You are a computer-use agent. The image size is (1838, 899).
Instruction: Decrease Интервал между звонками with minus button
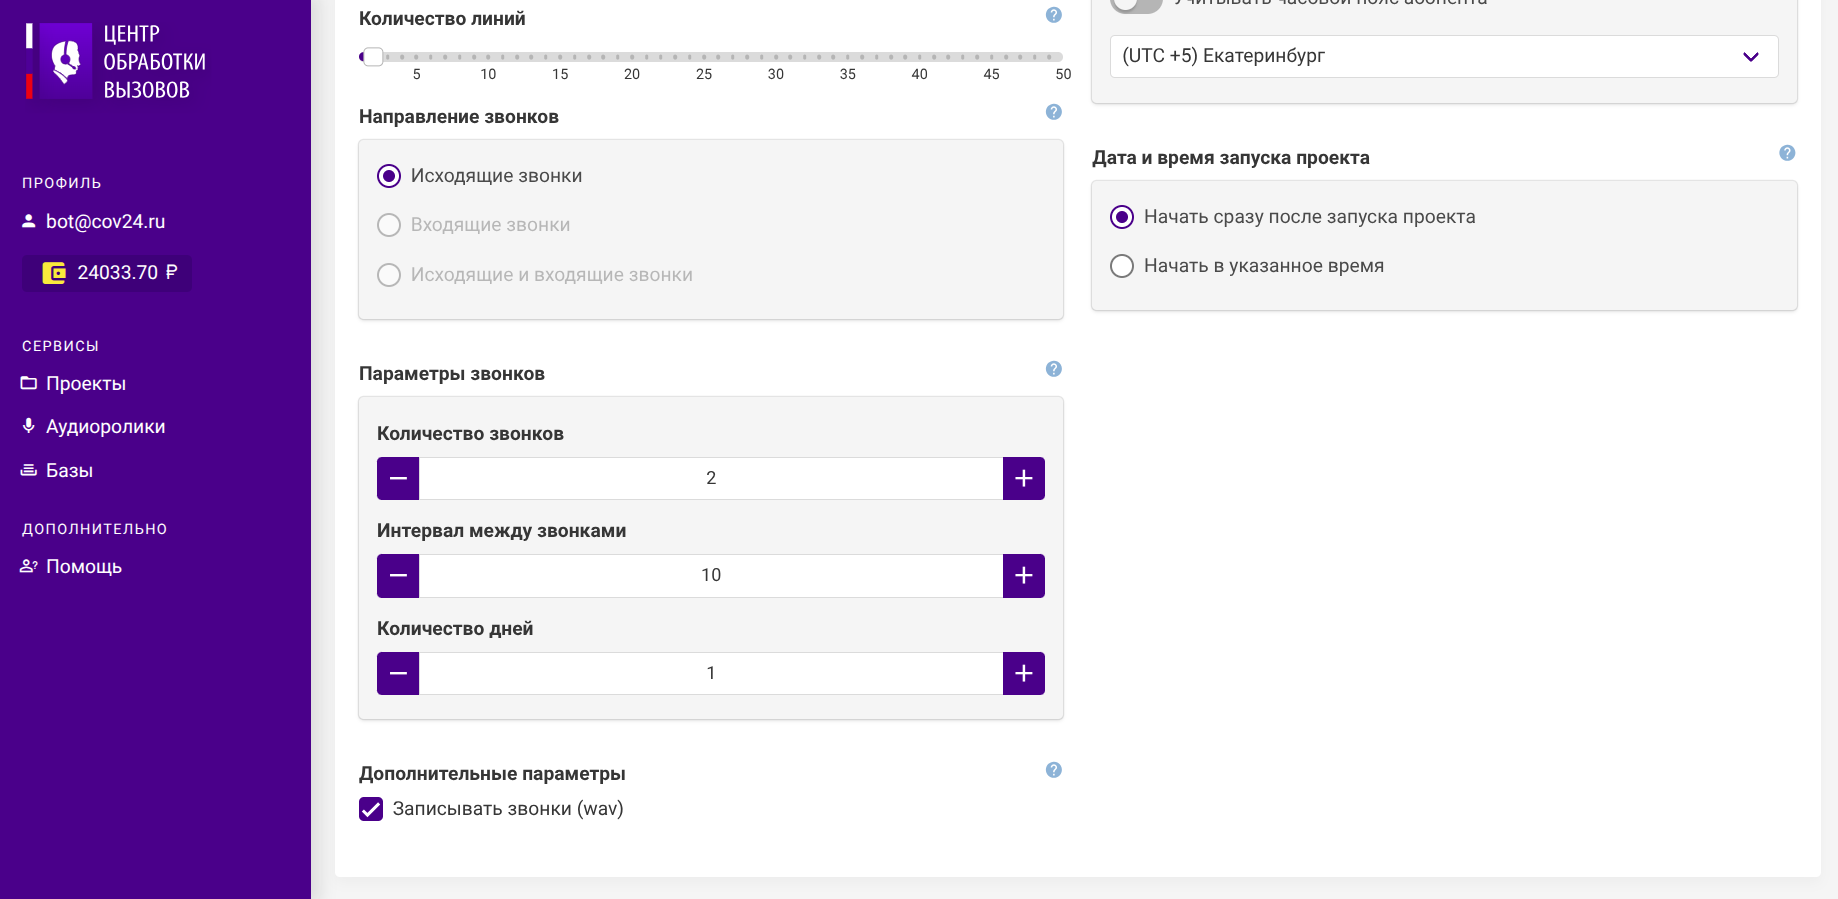398,576
